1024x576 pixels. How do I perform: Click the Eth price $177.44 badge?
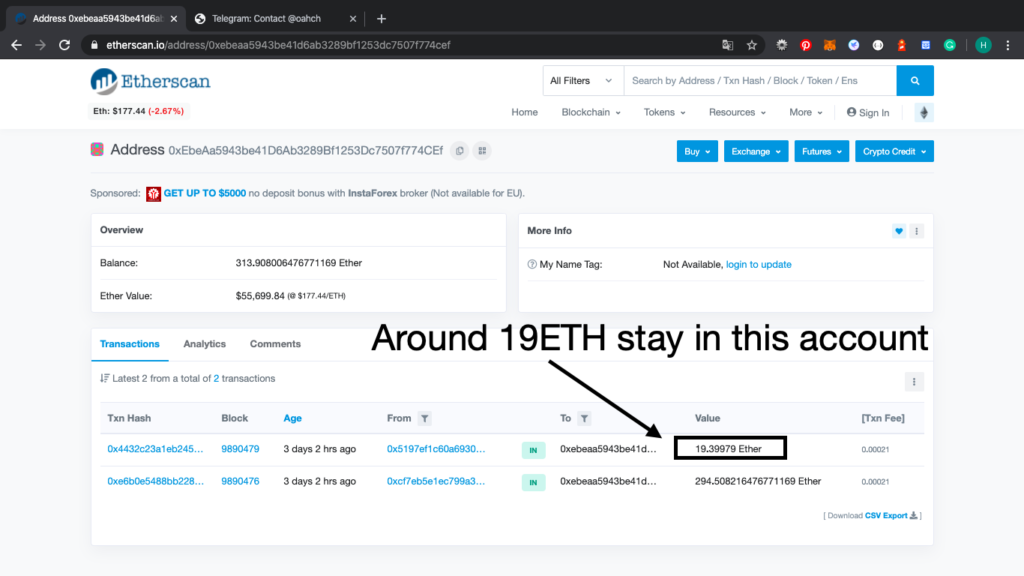(138, 111)
